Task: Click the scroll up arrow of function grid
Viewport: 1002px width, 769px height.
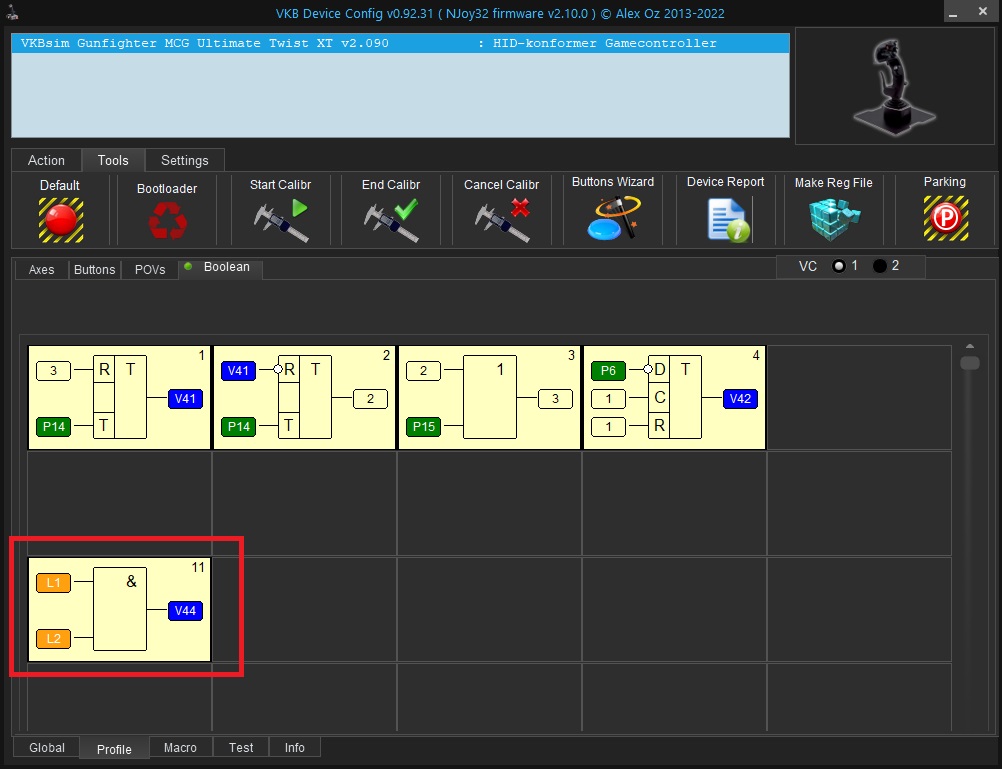Action: [970, 346]
